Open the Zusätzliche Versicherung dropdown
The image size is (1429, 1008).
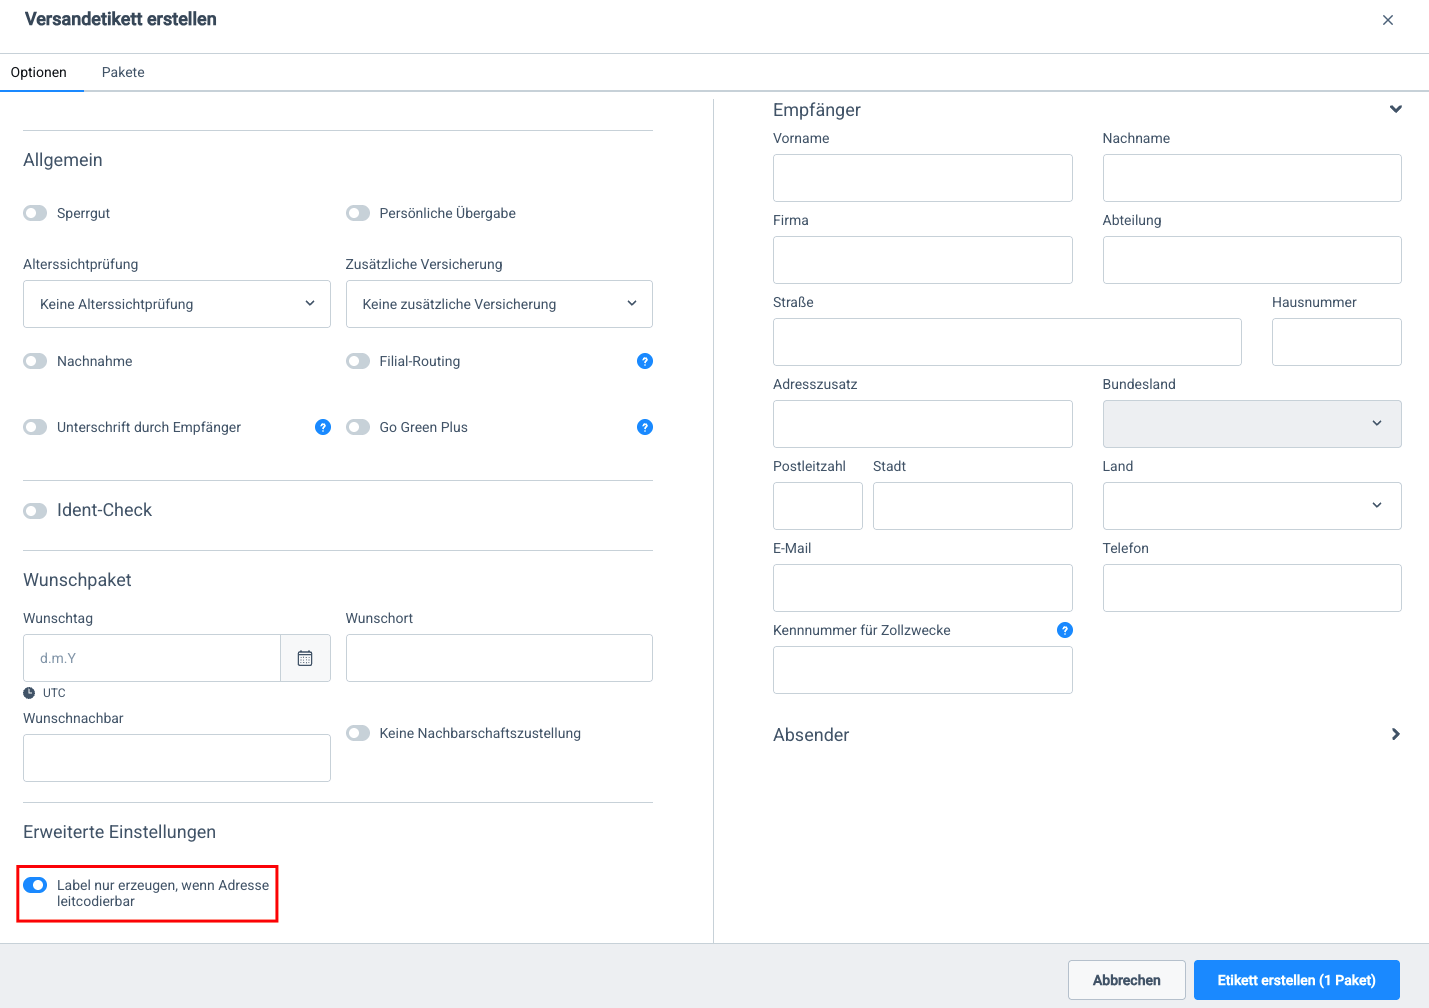pos(498,304)
